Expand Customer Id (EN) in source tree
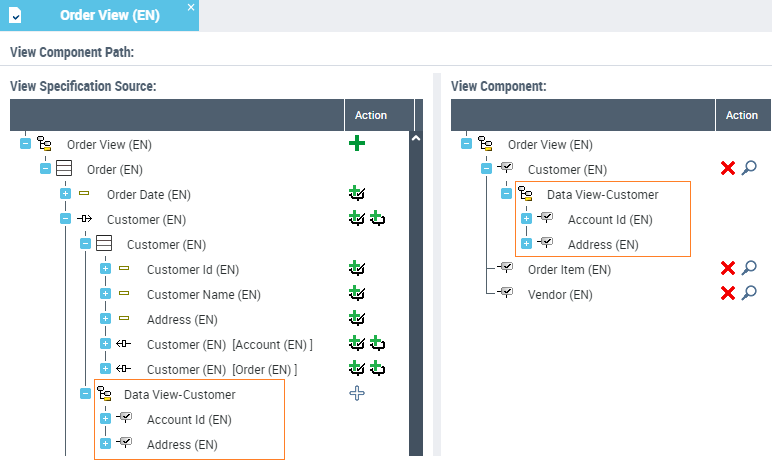This screenshot has height=465, width=774. point(105,269)
